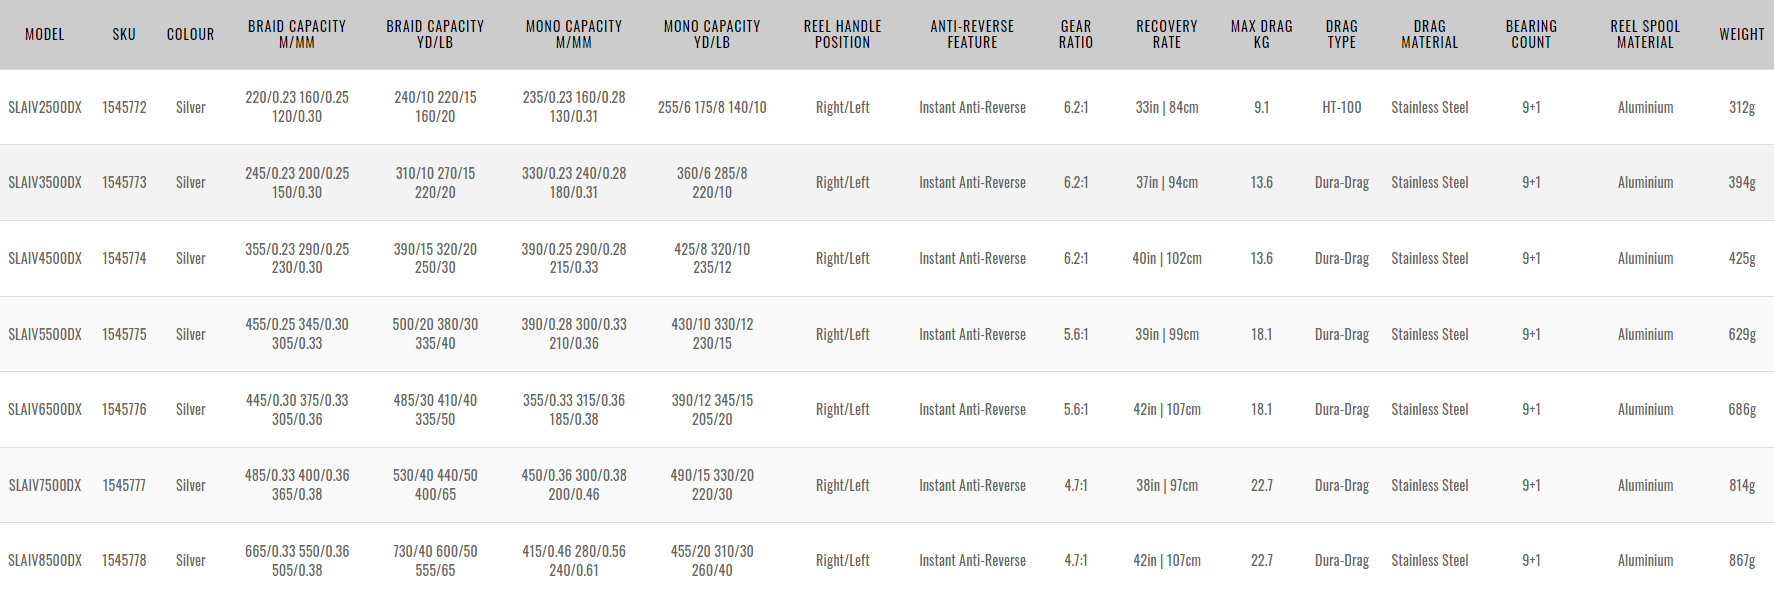Select the WEIGHT column header

1741,34
